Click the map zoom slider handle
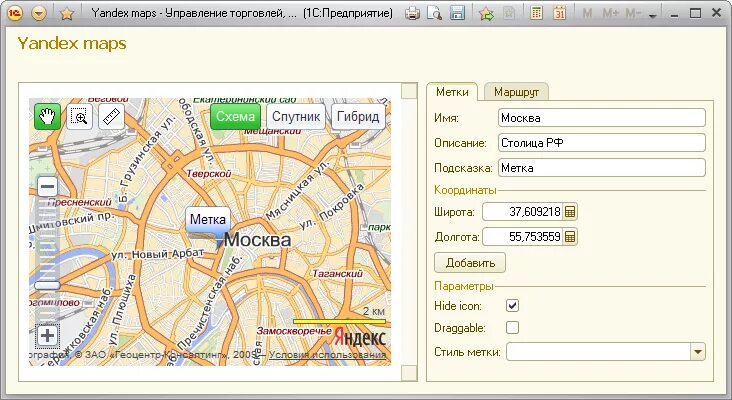This screenshot has height=400, width=732. coord(47,285)
